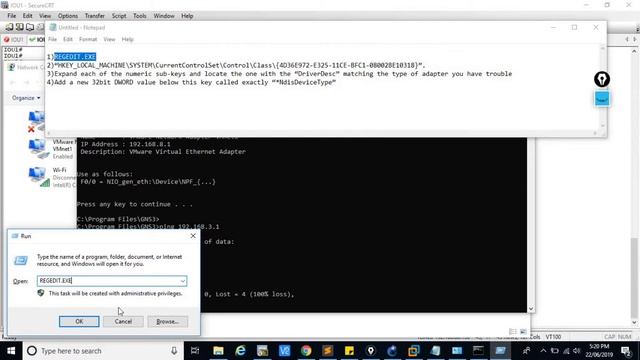Click the taskbar clock showing 5:20 PM
This screenshot has height=360, width=640.
pyautogui.click(x=599, y=351)
